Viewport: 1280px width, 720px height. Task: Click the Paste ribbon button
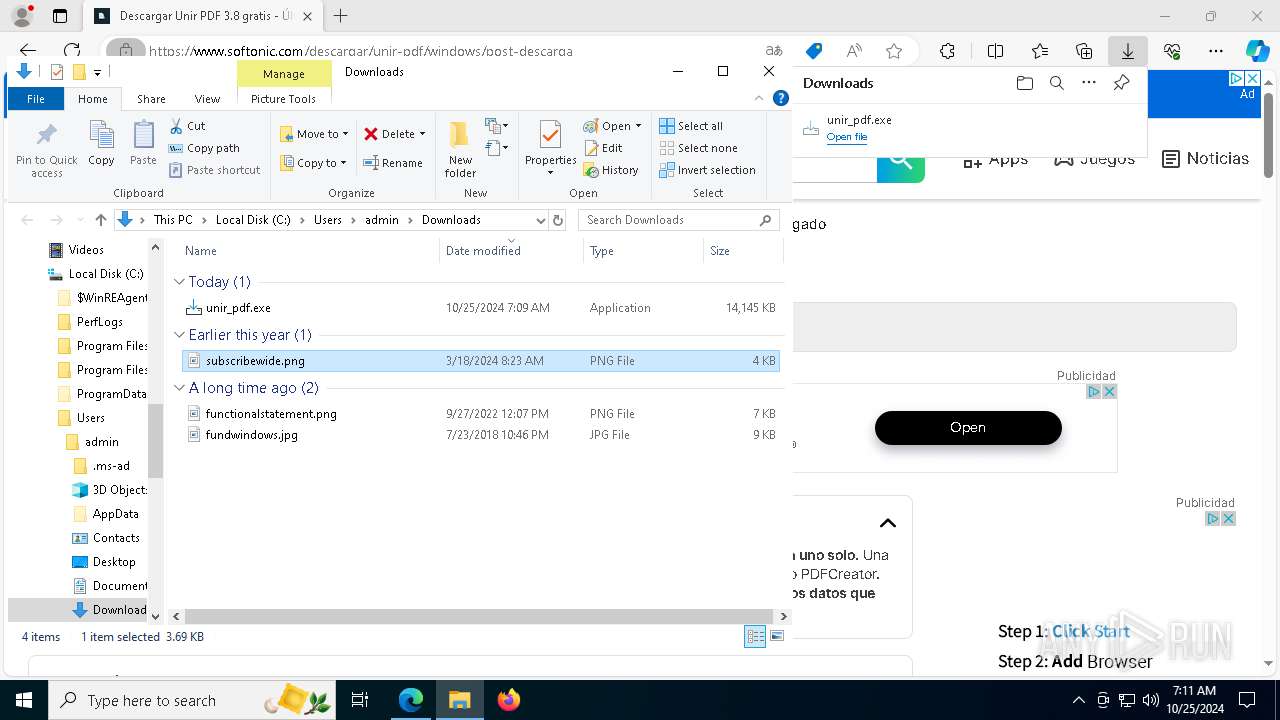pos(143,144)
